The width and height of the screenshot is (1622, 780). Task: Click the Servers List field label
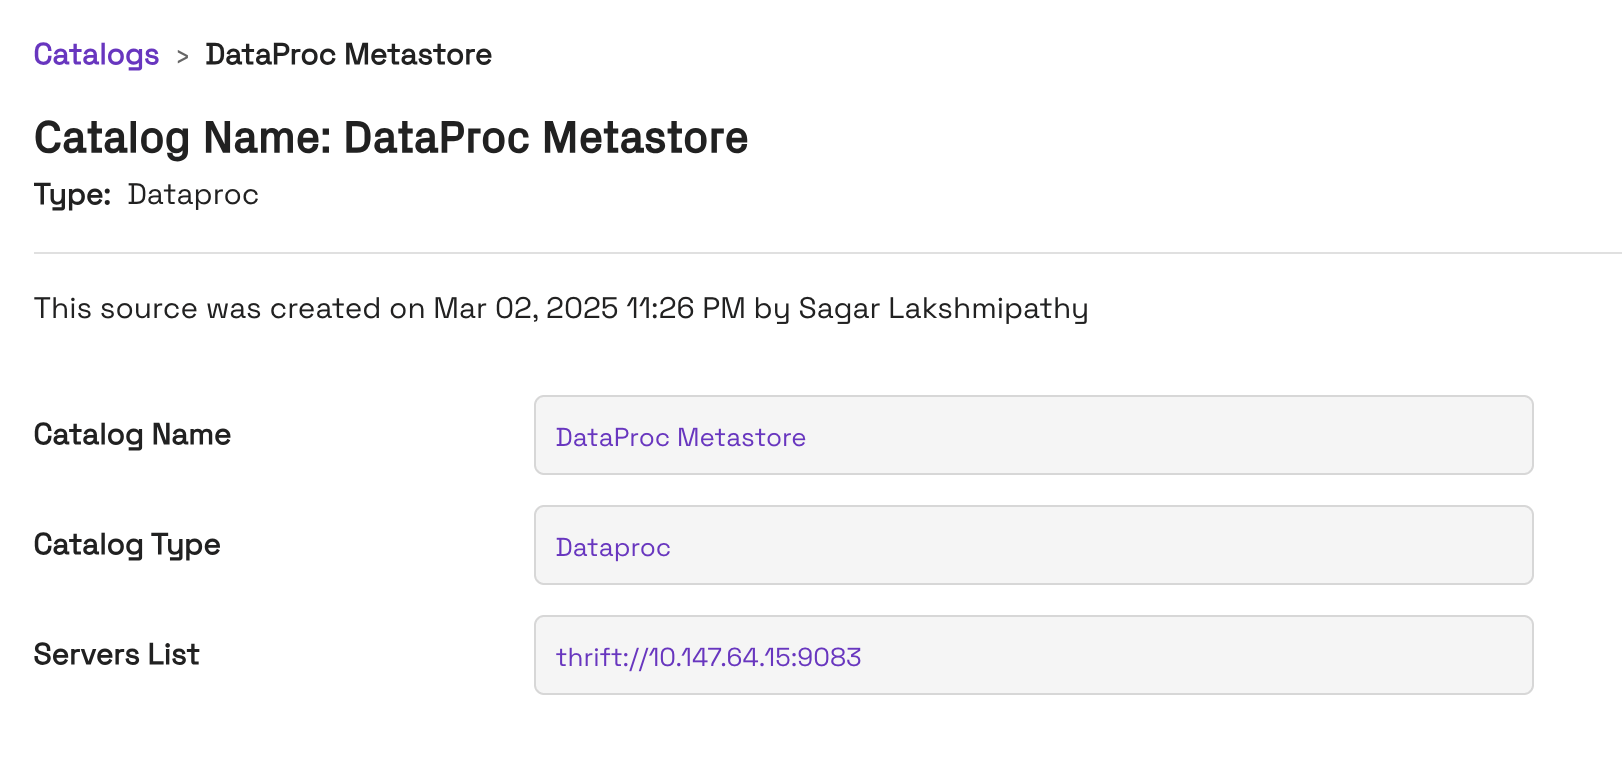pos(116,655)
